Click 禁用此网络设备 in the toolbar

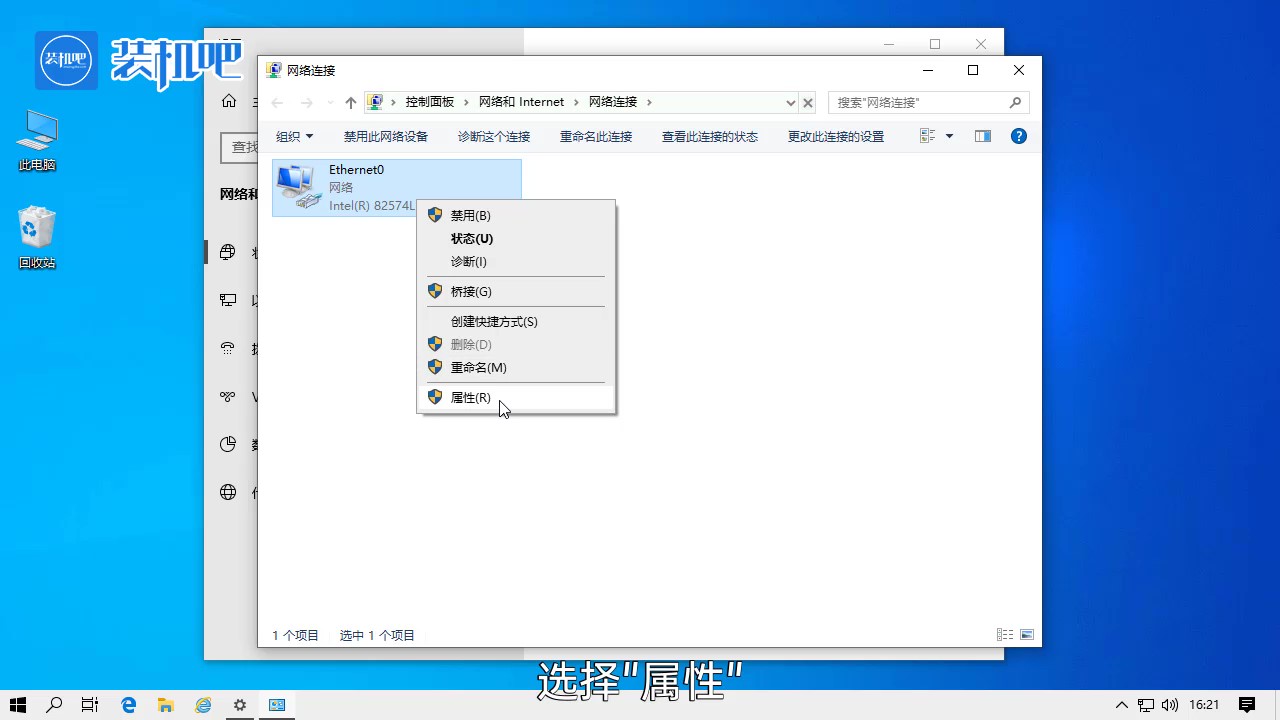click(385, 136)
